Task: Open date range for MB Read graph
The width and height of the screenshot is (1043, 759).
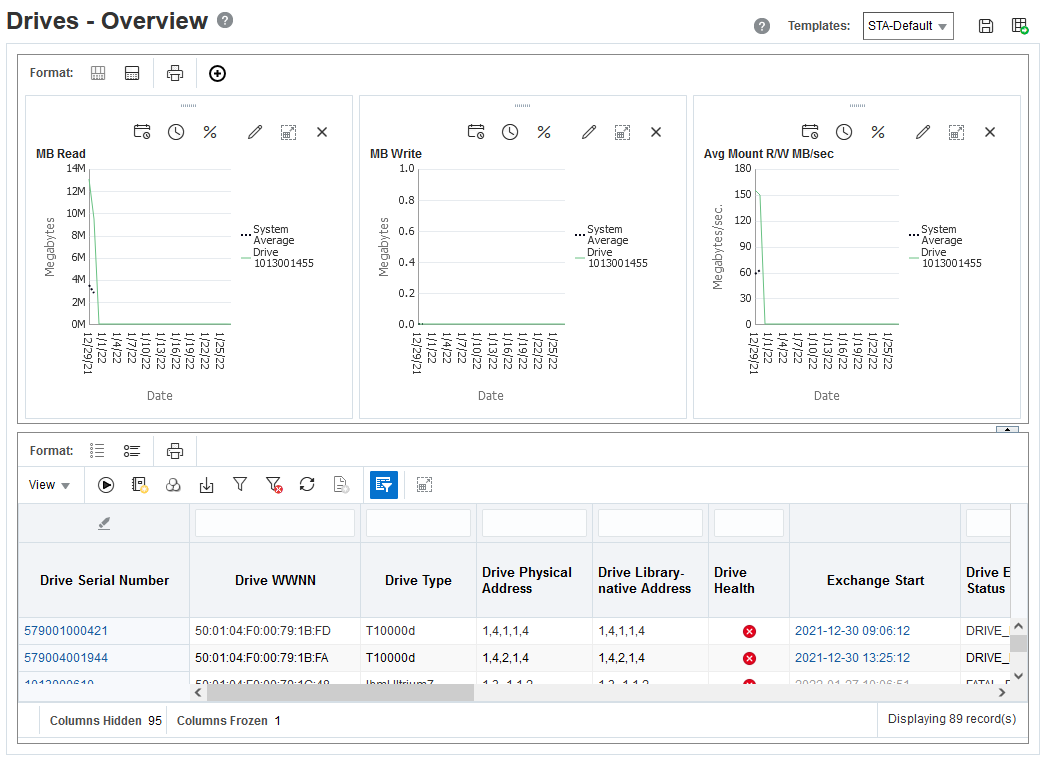Action: click(142, 132)
